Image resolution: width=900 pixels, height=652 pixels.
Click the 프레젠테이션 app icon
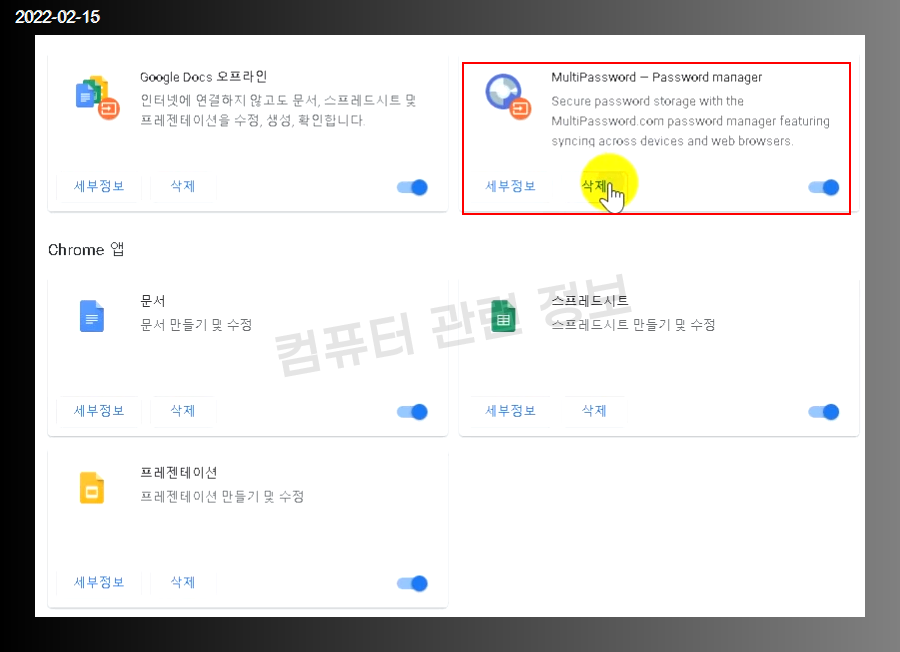(x=92, y=487)
